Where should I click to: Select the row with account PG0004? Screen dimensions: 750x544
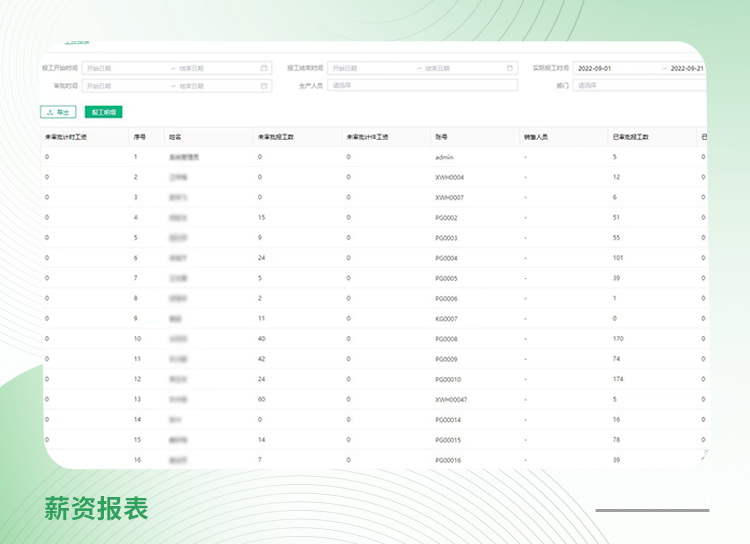point(447,257)
